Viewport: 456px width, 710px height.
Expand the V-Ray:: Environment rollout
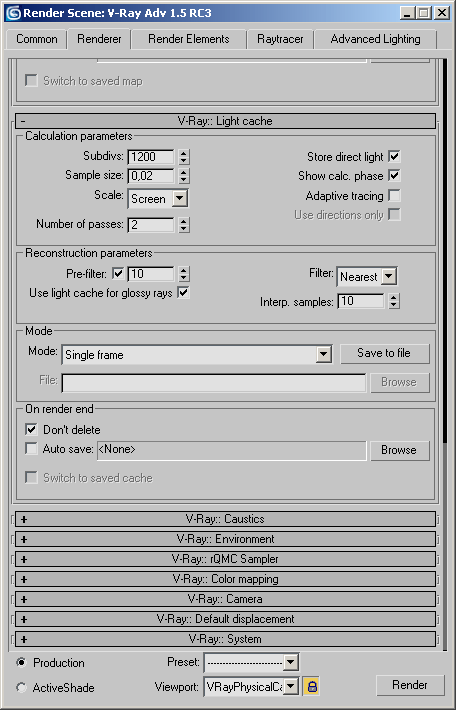(x=225, y=539)
